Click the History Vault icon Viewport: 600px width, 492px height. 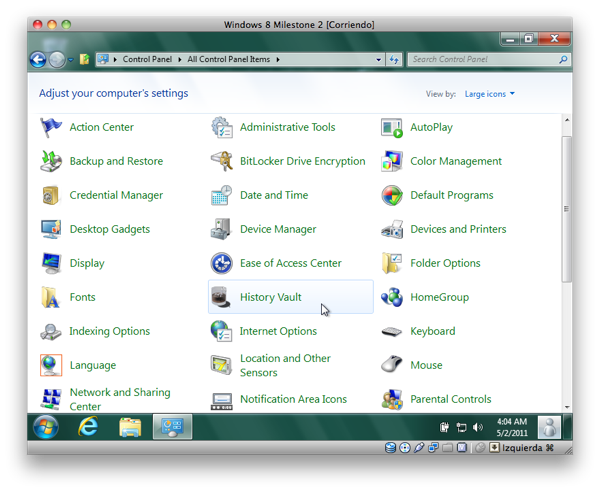(x=222, y=297)
